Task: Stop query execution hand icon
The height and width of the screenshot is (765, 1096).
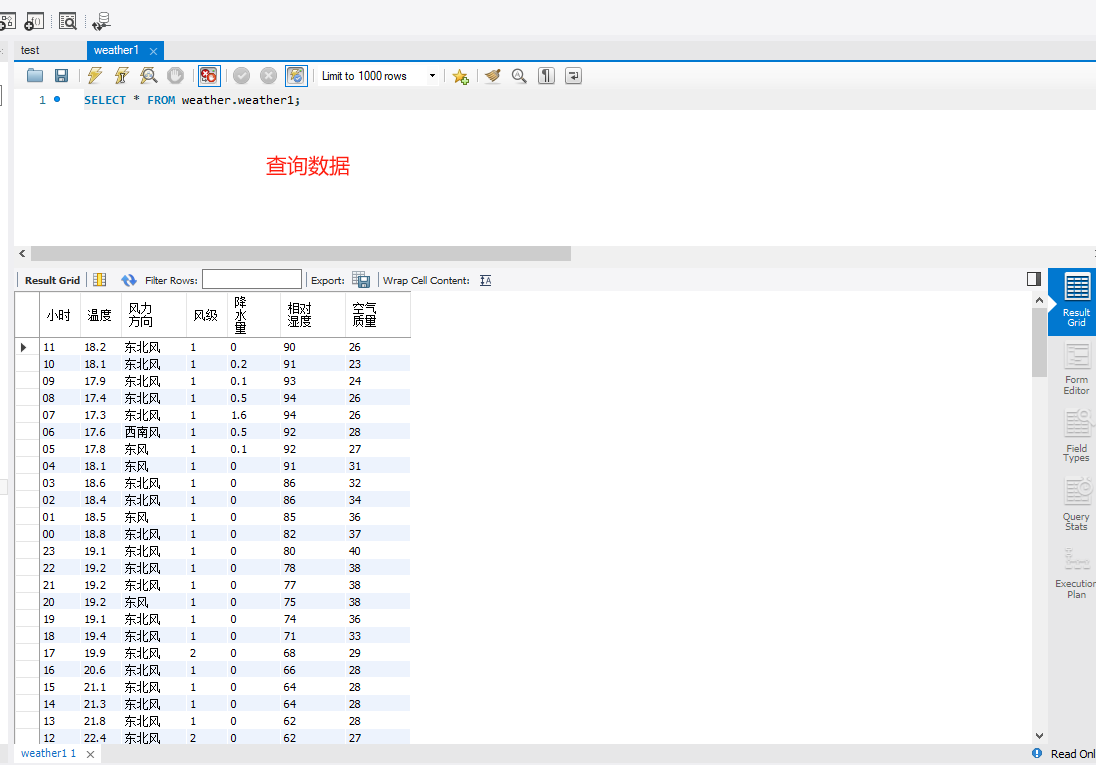Action: (175, 76)
